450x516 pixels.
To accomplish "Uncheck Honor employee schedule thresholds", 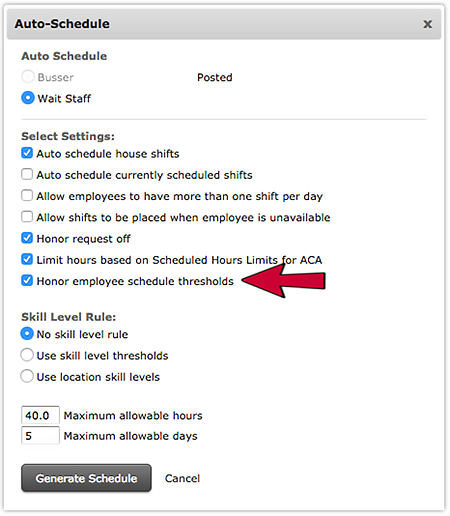I will tap(27, 281).
